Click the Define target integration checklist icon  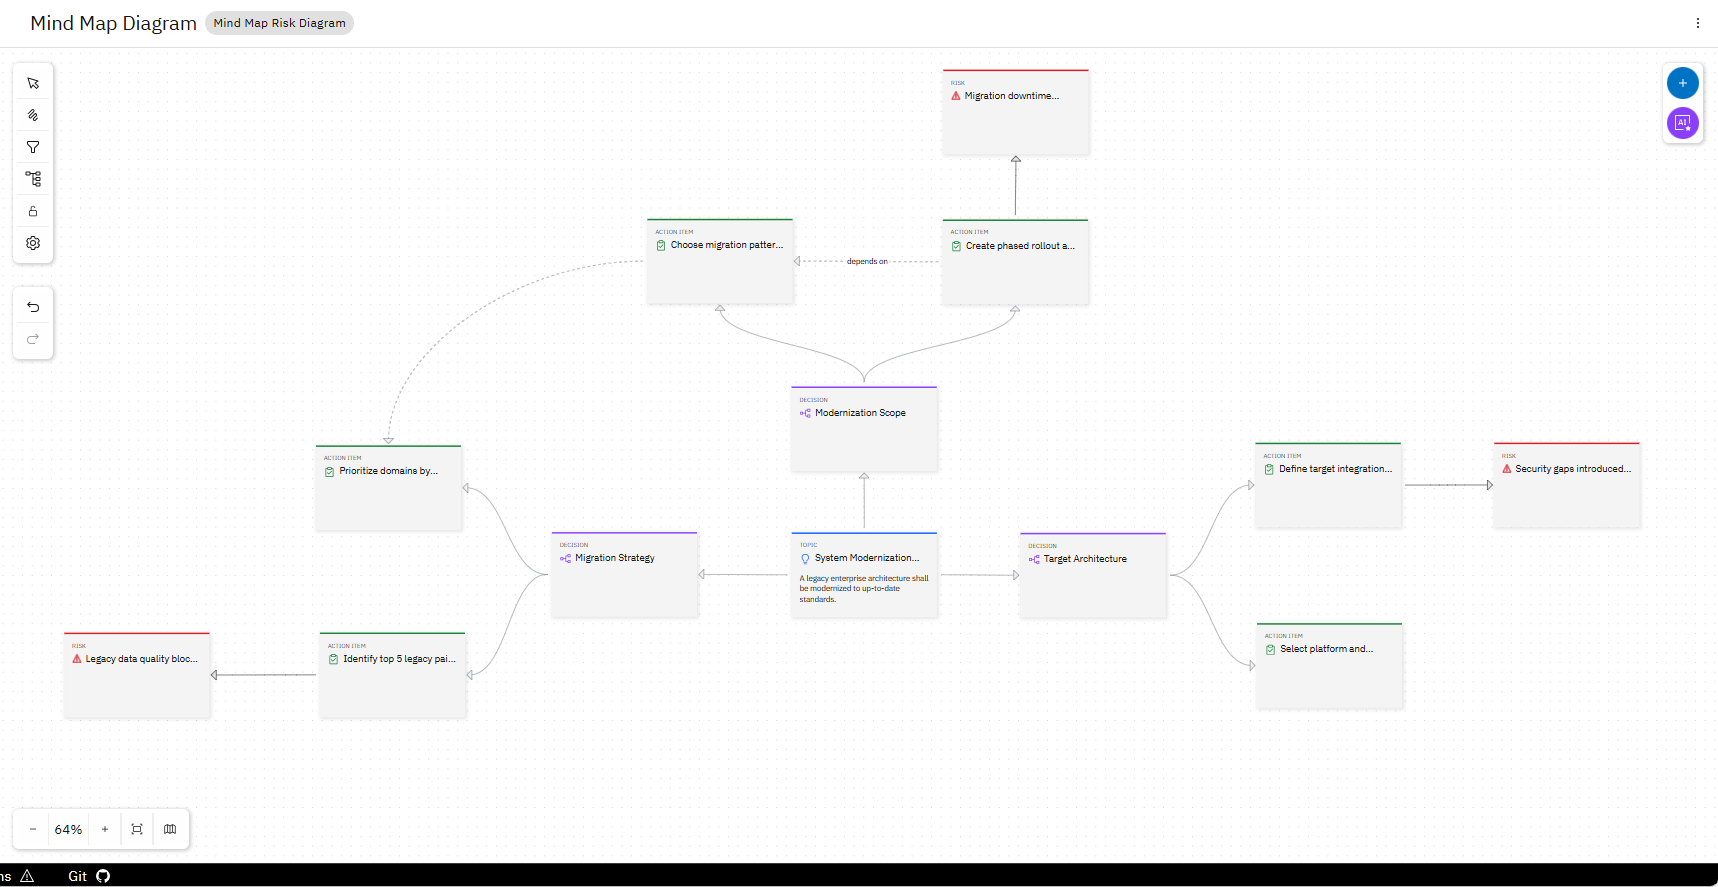pos(1269,469)
